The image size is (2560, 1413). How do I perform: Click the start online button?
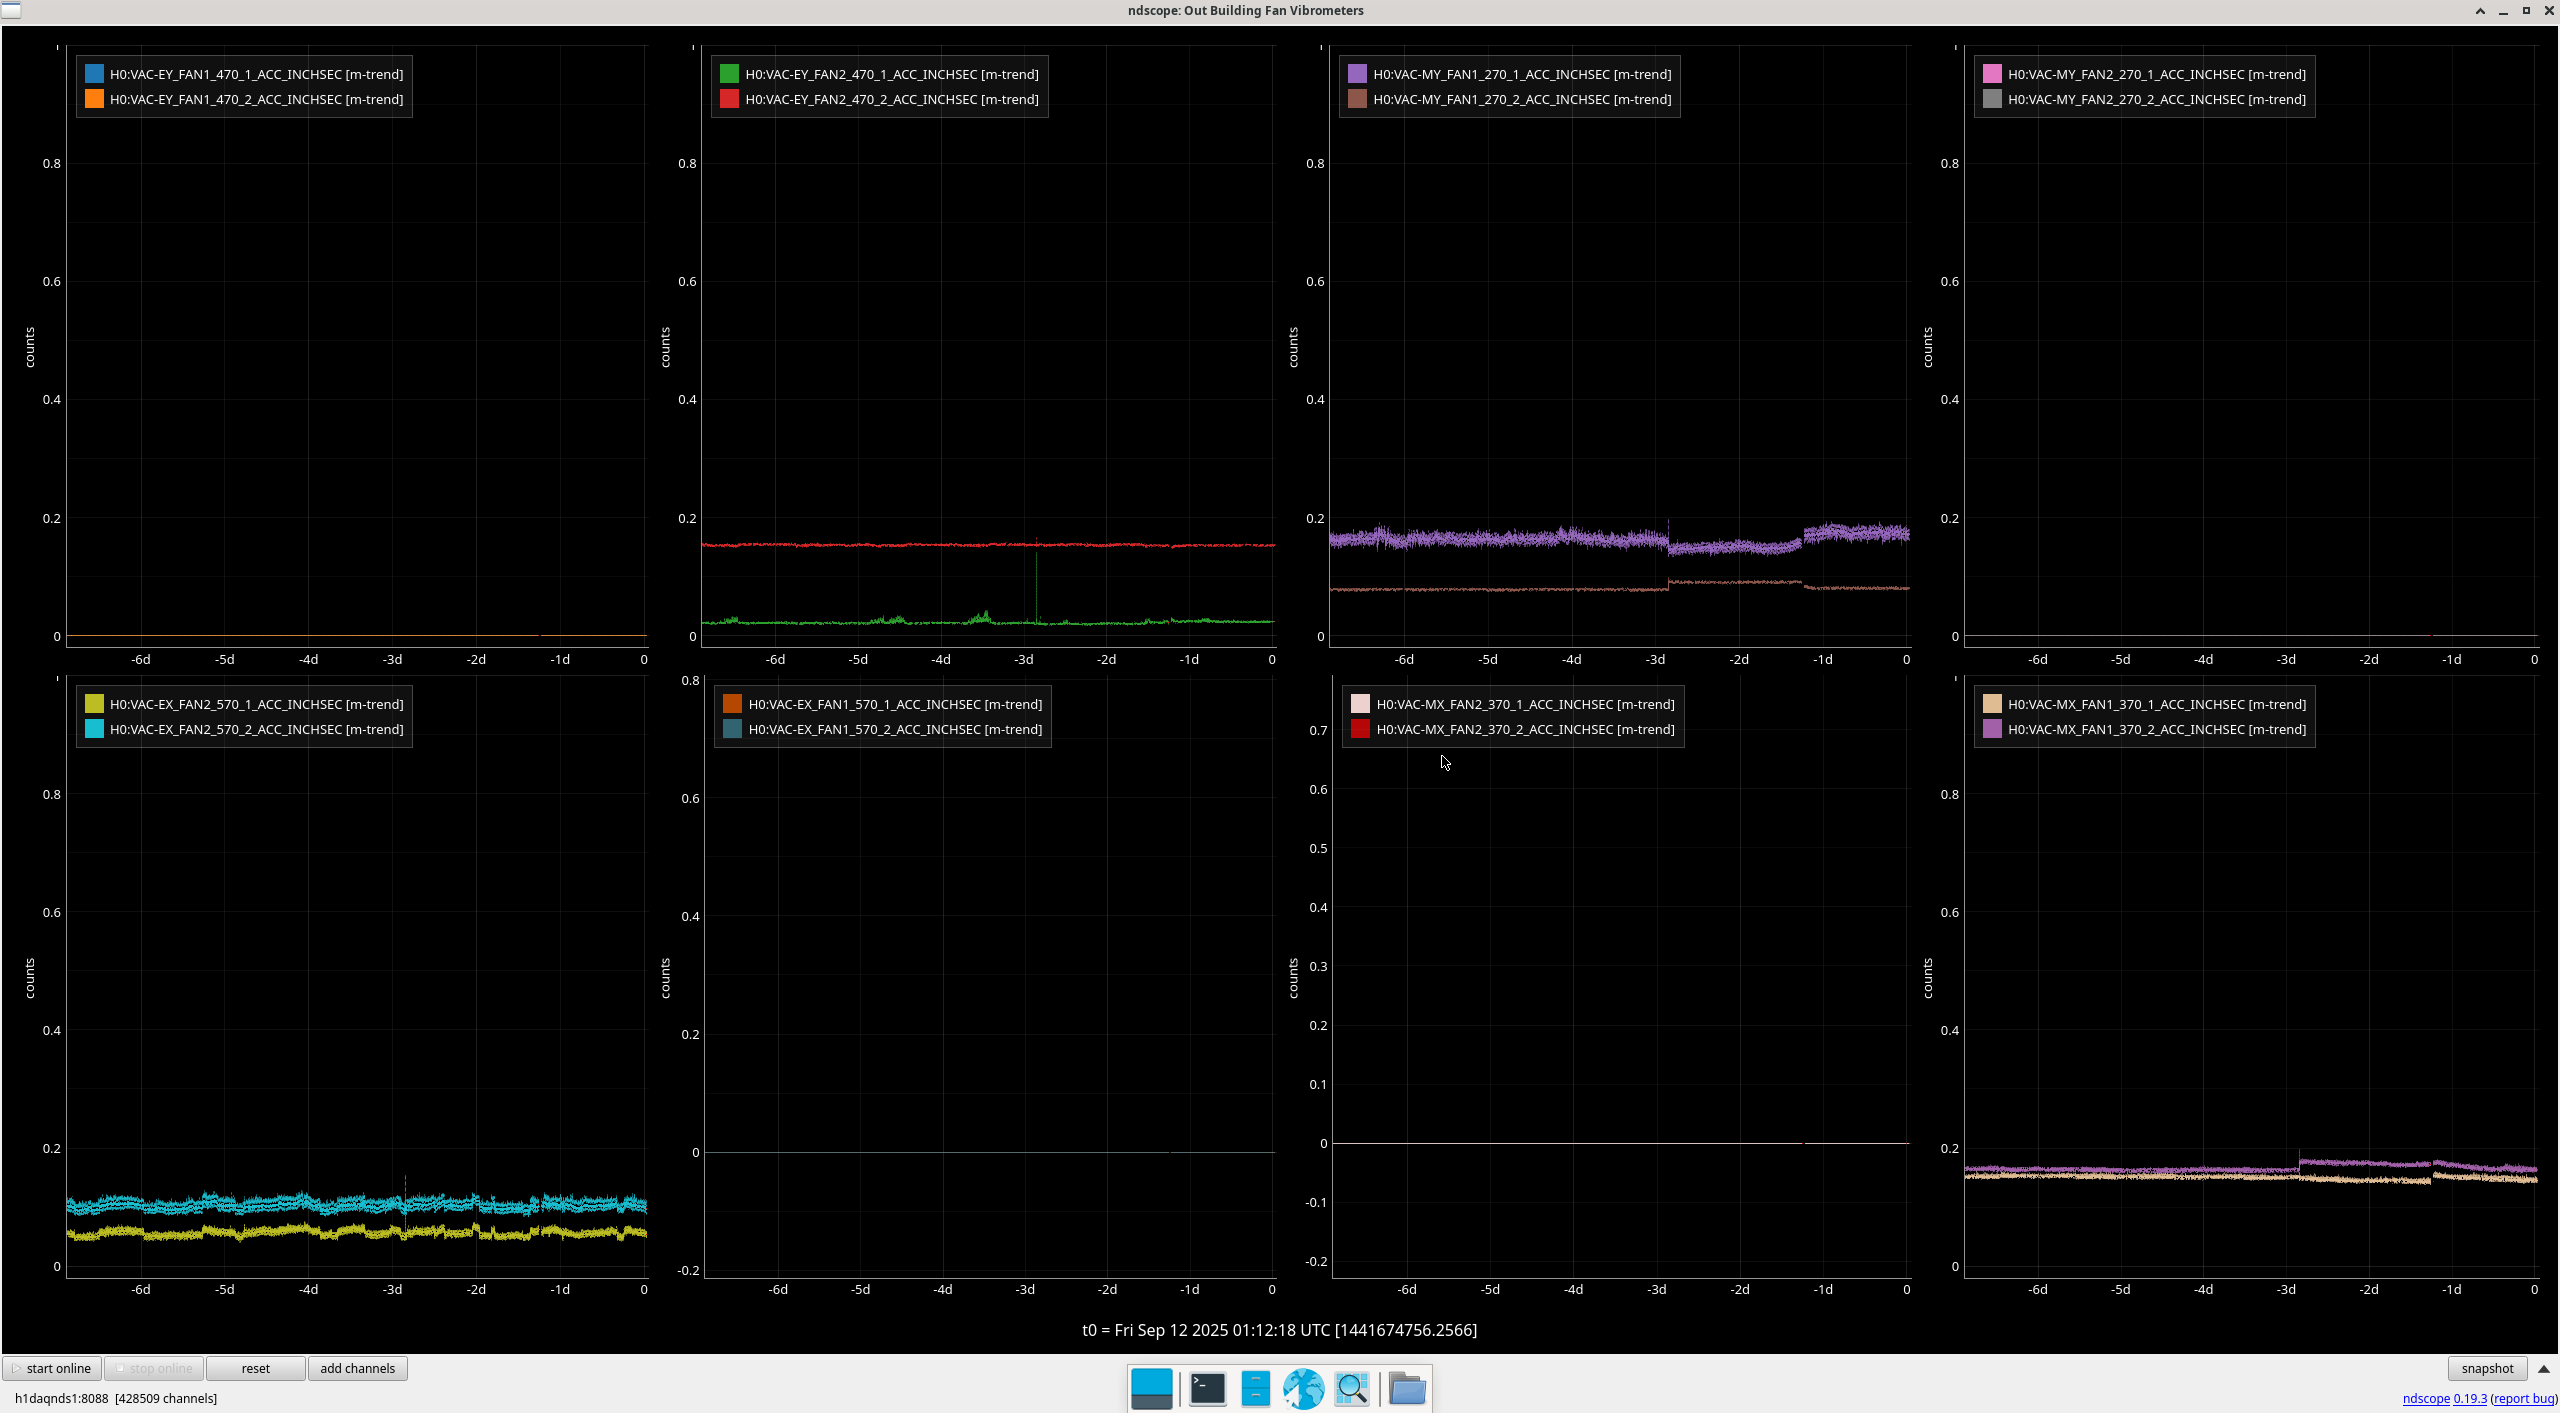pos(52,1368)
